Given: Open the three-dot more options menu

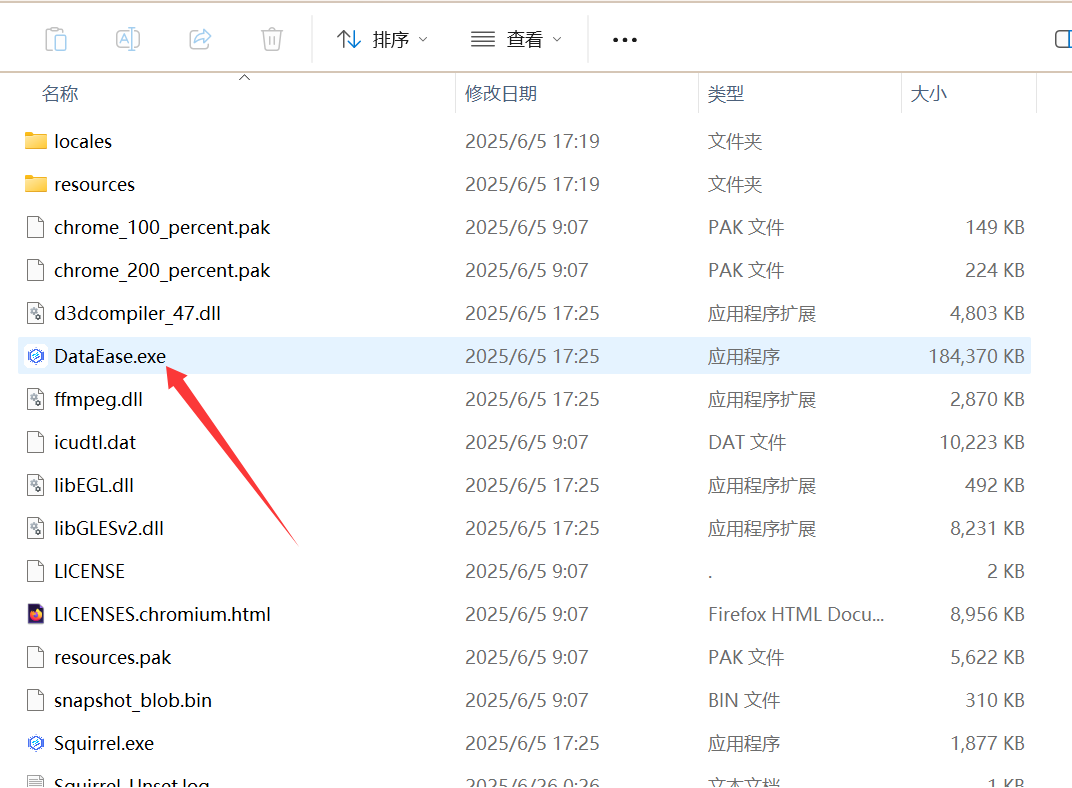Looking at the screenshot, I should (x=624, y=40).
